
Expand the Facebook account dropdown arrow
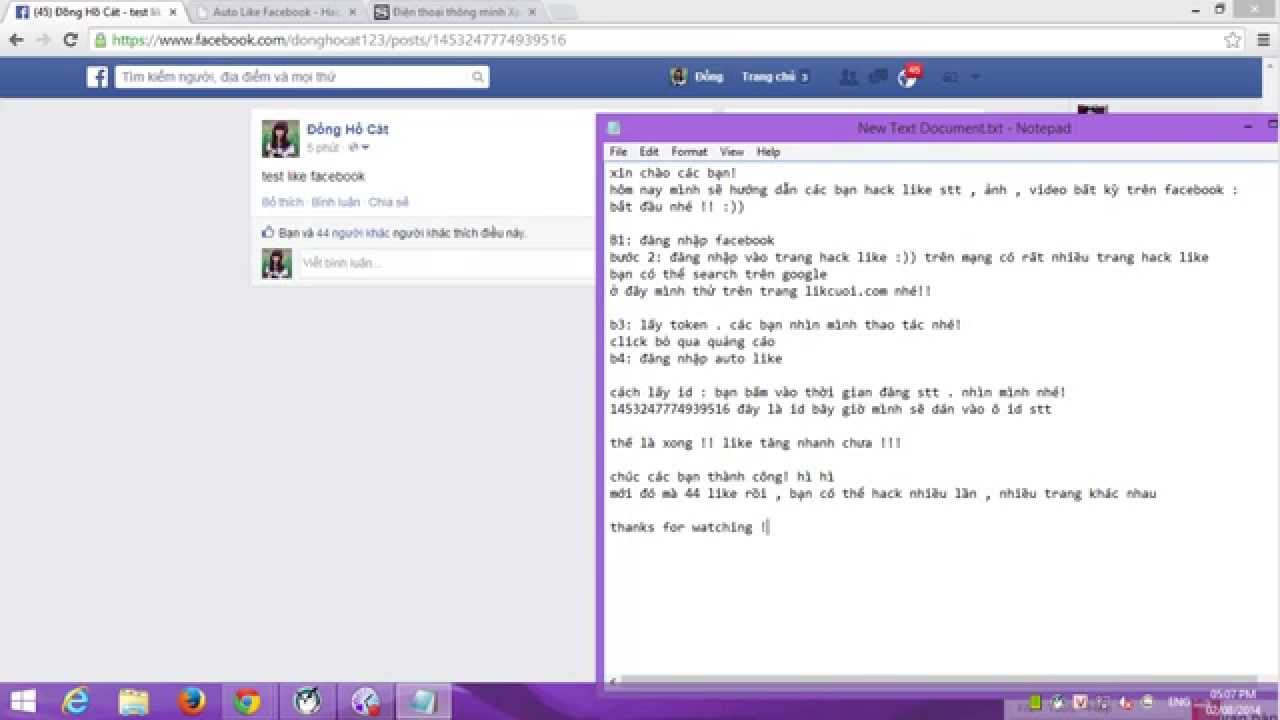tap(975, 77)
